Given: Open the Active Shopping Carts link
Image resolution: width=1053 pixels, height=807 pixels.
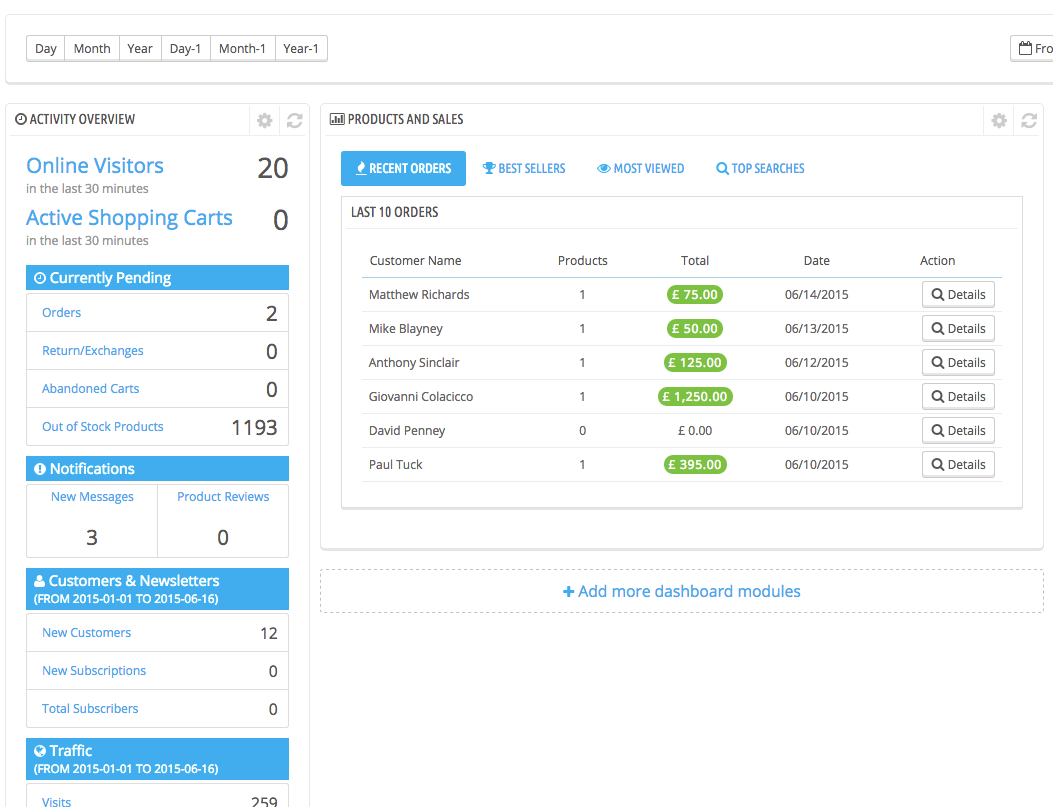Looking at the screenshot, I should (129, 218).
